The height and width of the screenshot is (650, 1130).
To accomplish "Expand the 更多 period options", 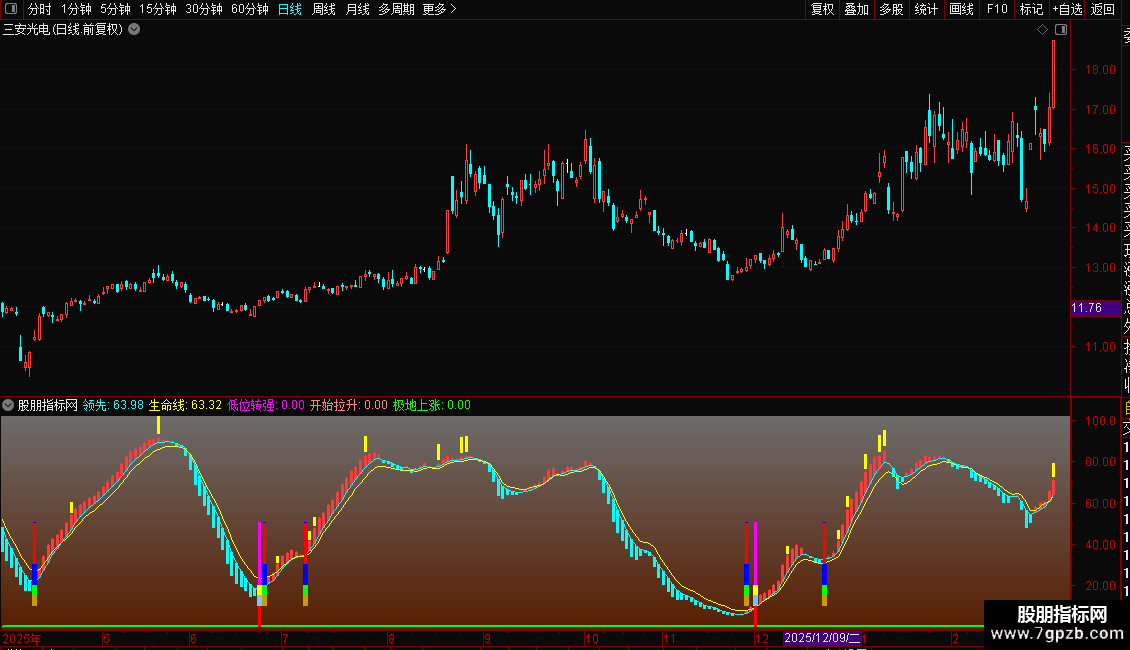I will point(439,9).
